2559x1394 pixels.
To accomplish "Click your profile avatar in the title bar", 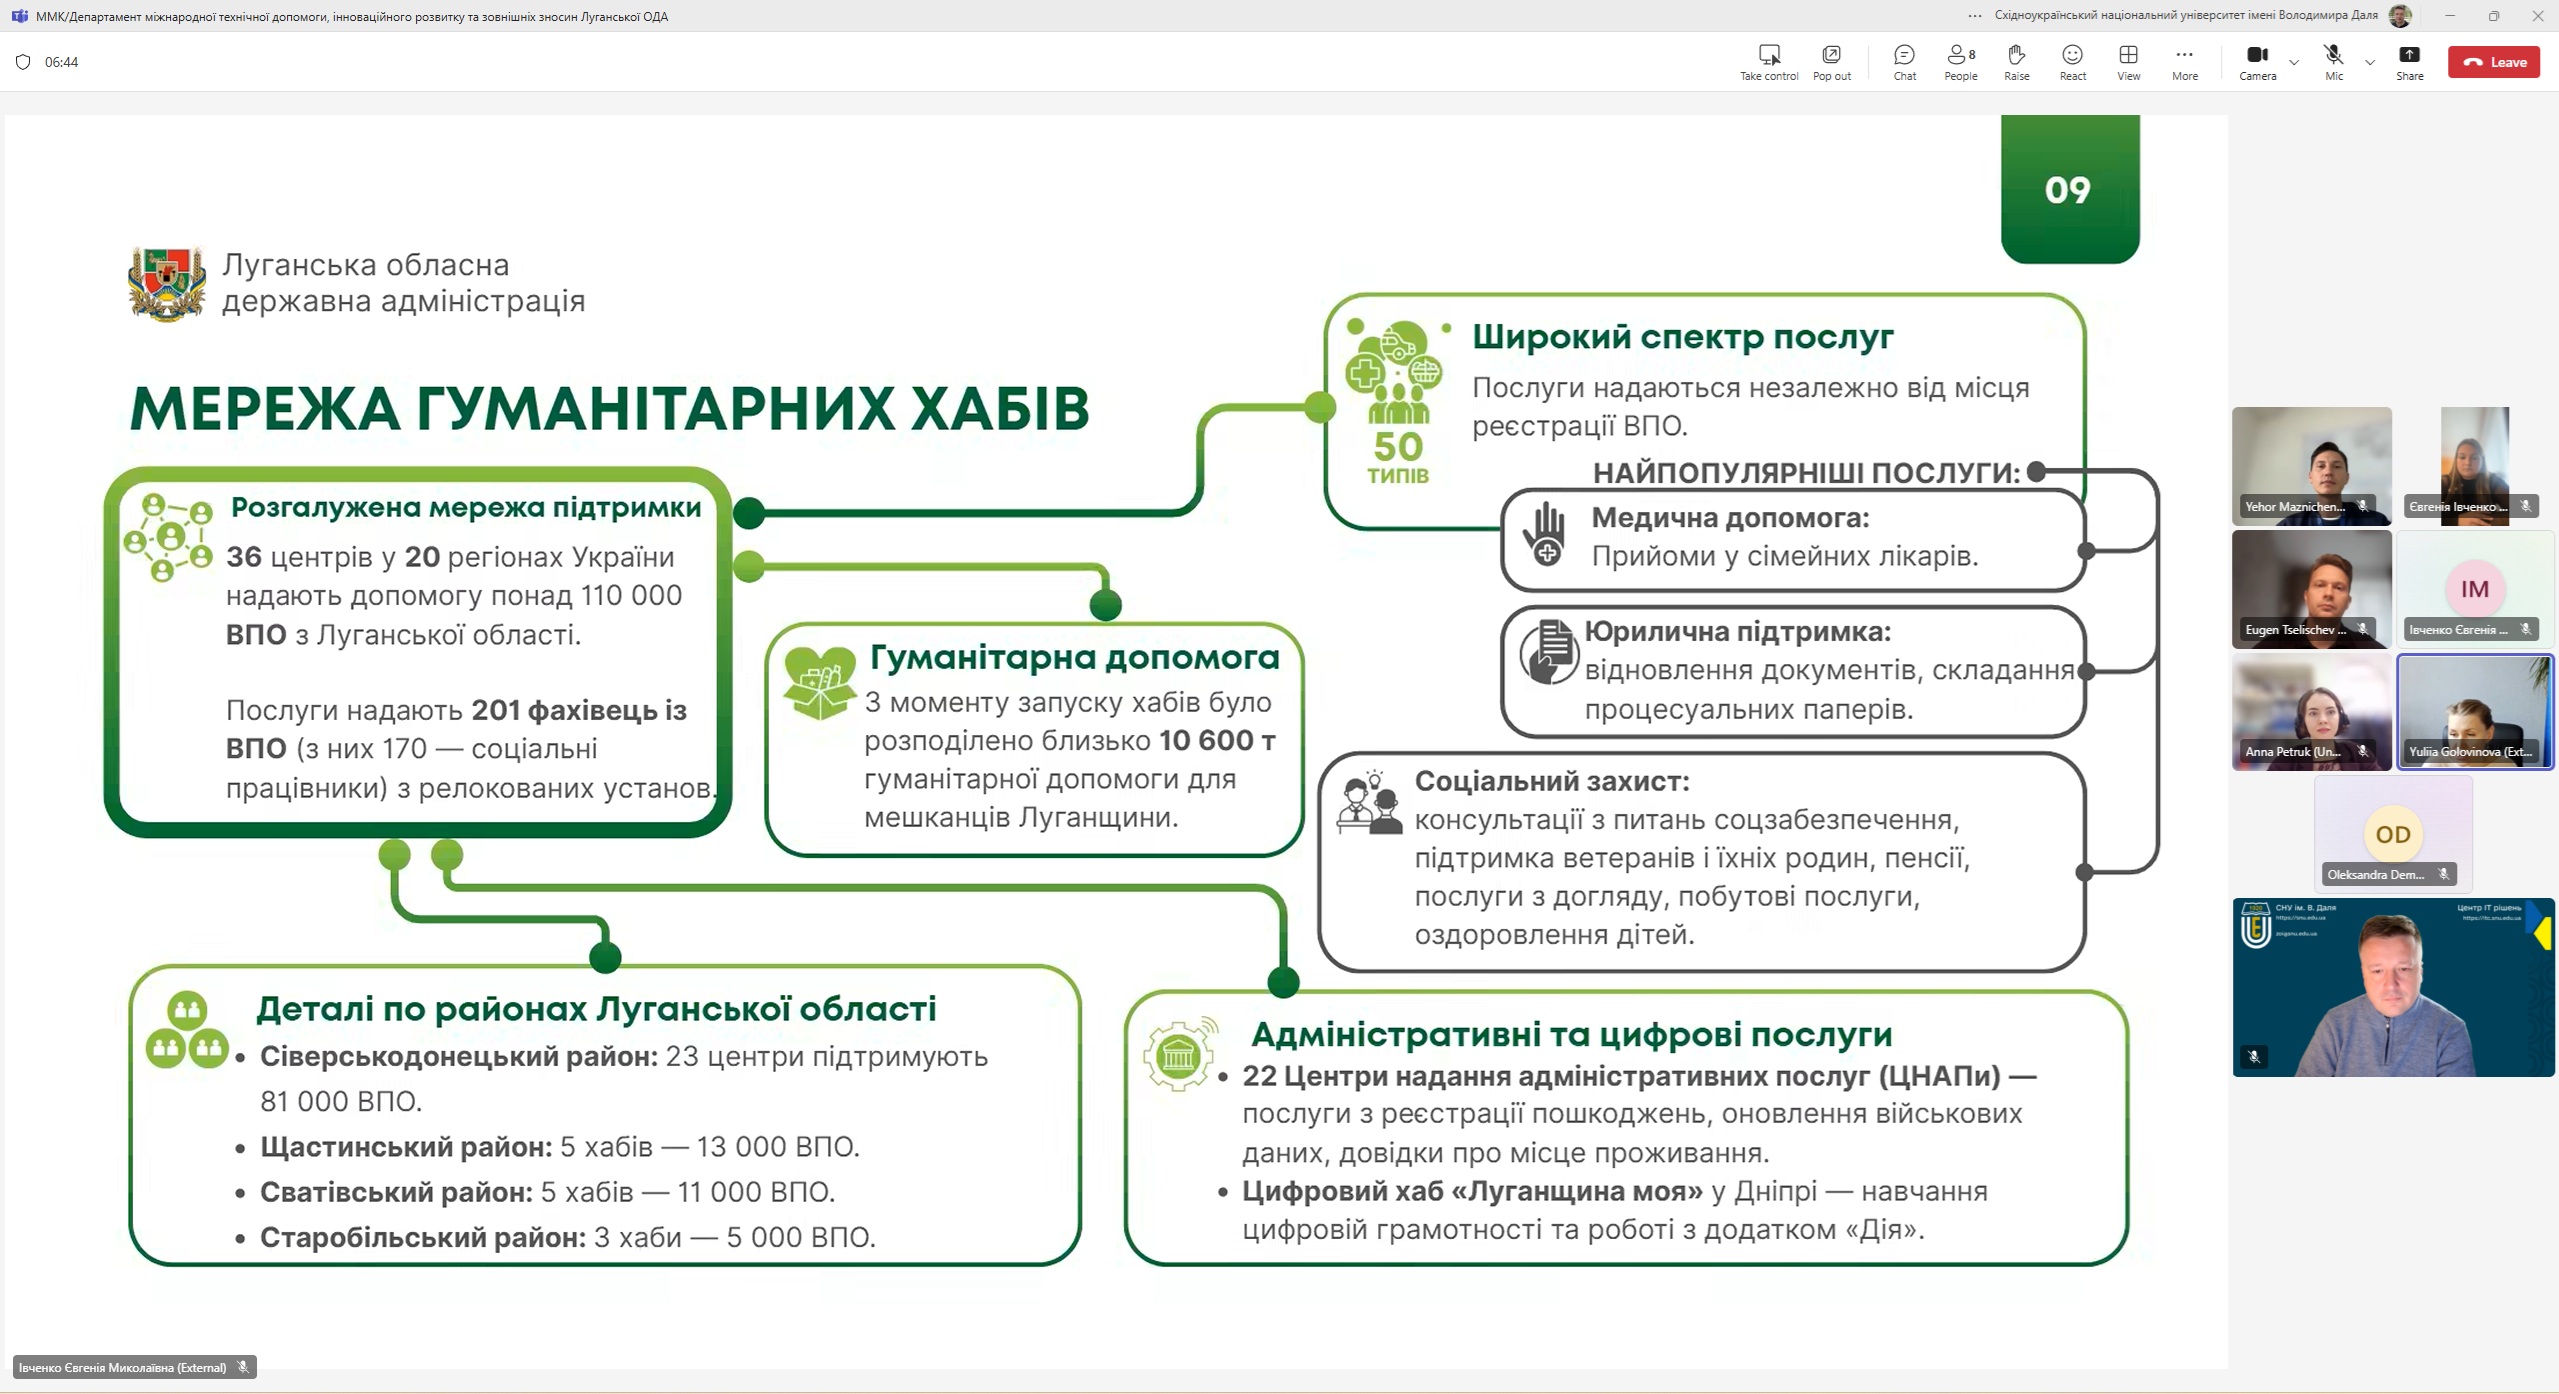I will pos(2401,16).
